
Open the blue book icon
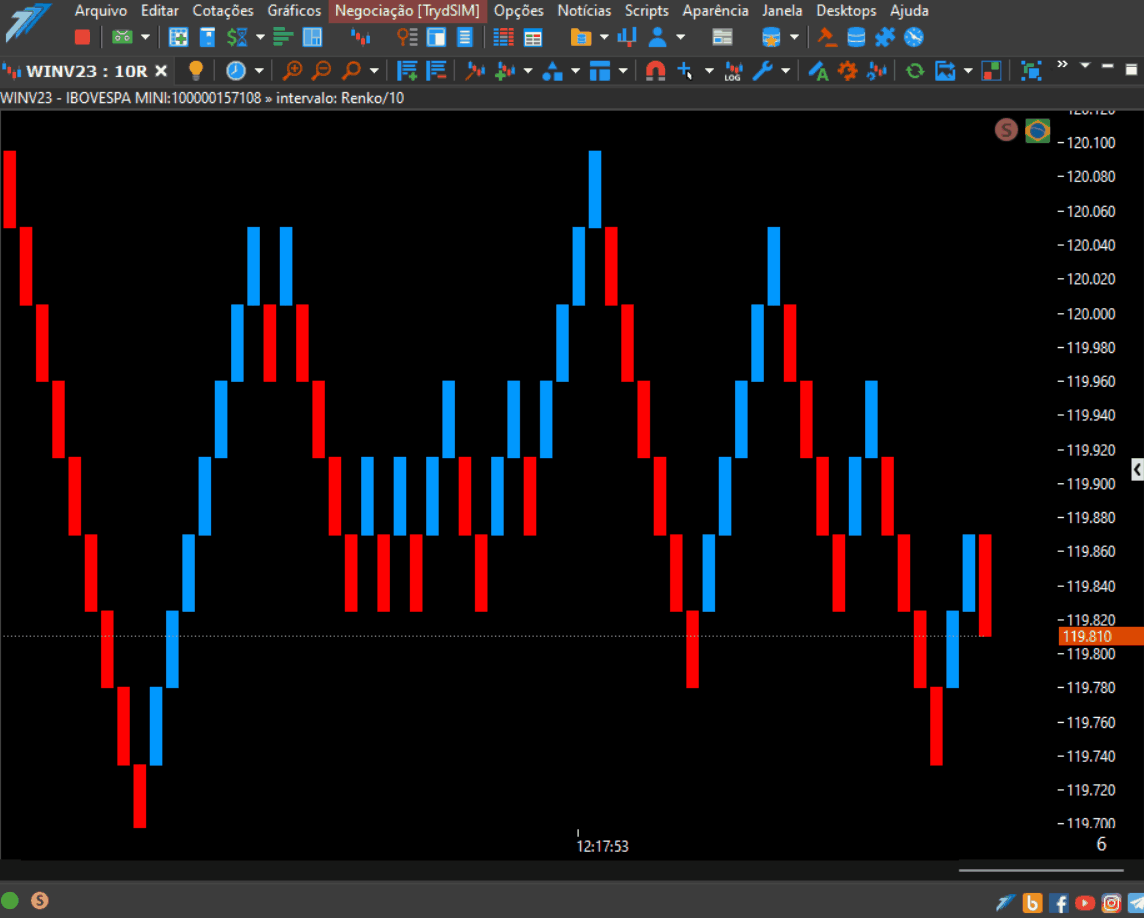(207, 36)
